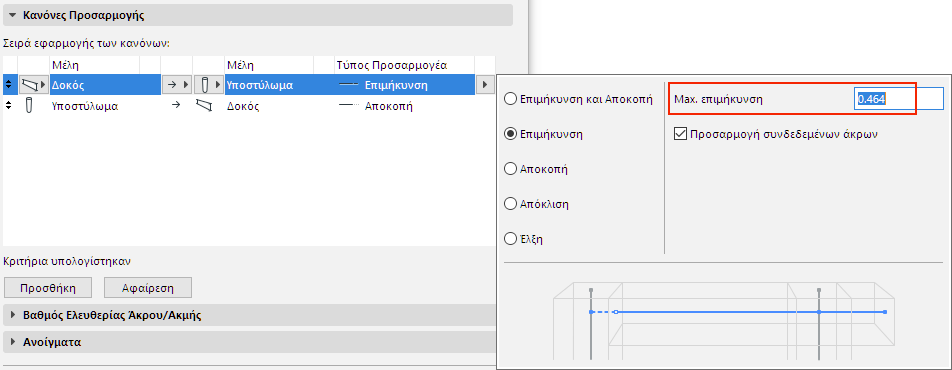Select the Έλξη radio option
This screenshot has height=370, width=952.
[x=511, y=239]
